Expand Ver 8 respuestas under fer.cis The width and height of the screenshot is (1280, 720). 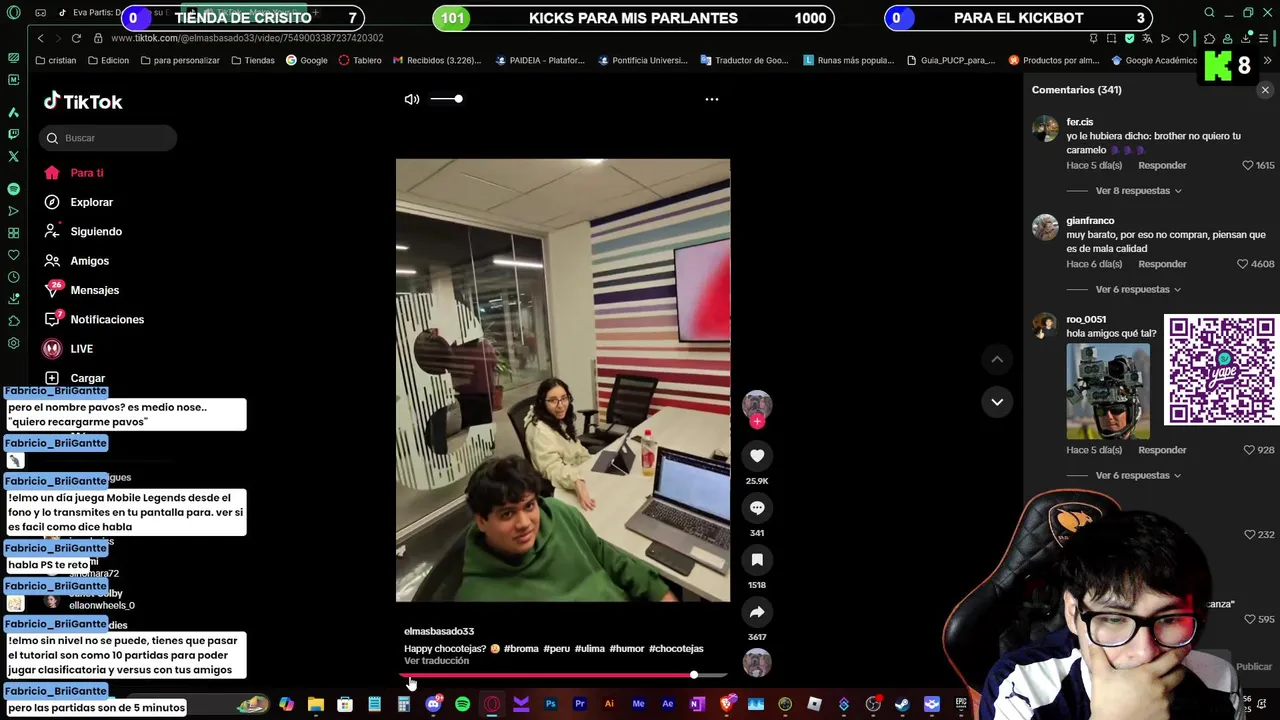pyautogui.click(x=1138, y=191)
